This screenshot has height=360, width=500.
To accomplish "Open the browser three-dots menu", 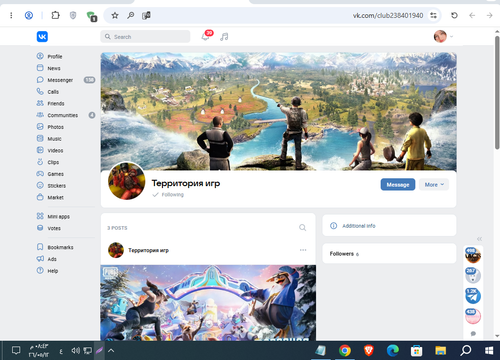I will click(11, 15).
